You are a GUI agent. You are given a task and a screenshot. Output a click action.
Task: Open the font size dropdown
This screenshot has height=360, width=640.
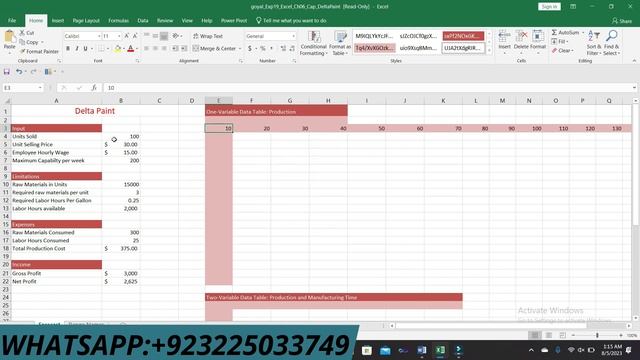tap(119, 36)
